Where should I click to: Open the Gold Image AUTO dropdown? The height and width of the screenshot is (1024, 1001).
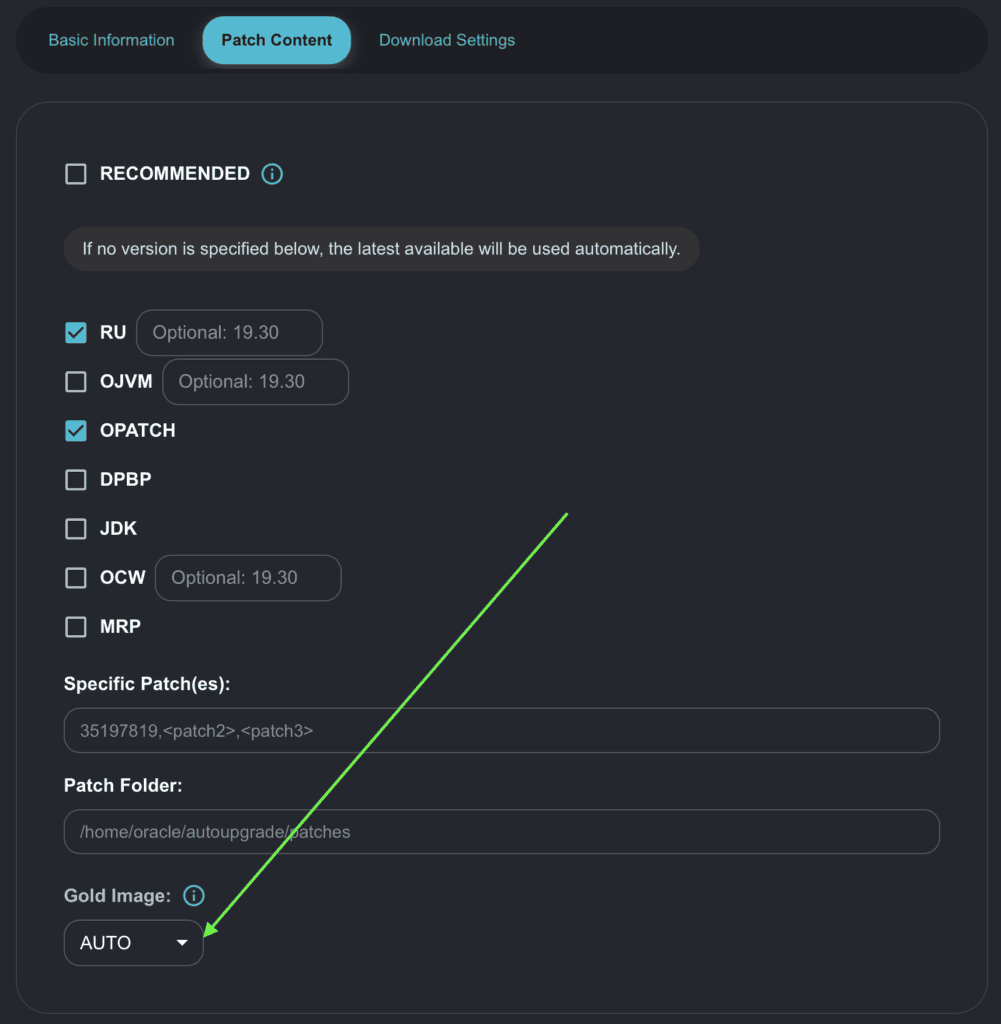[x=133, y=943]
